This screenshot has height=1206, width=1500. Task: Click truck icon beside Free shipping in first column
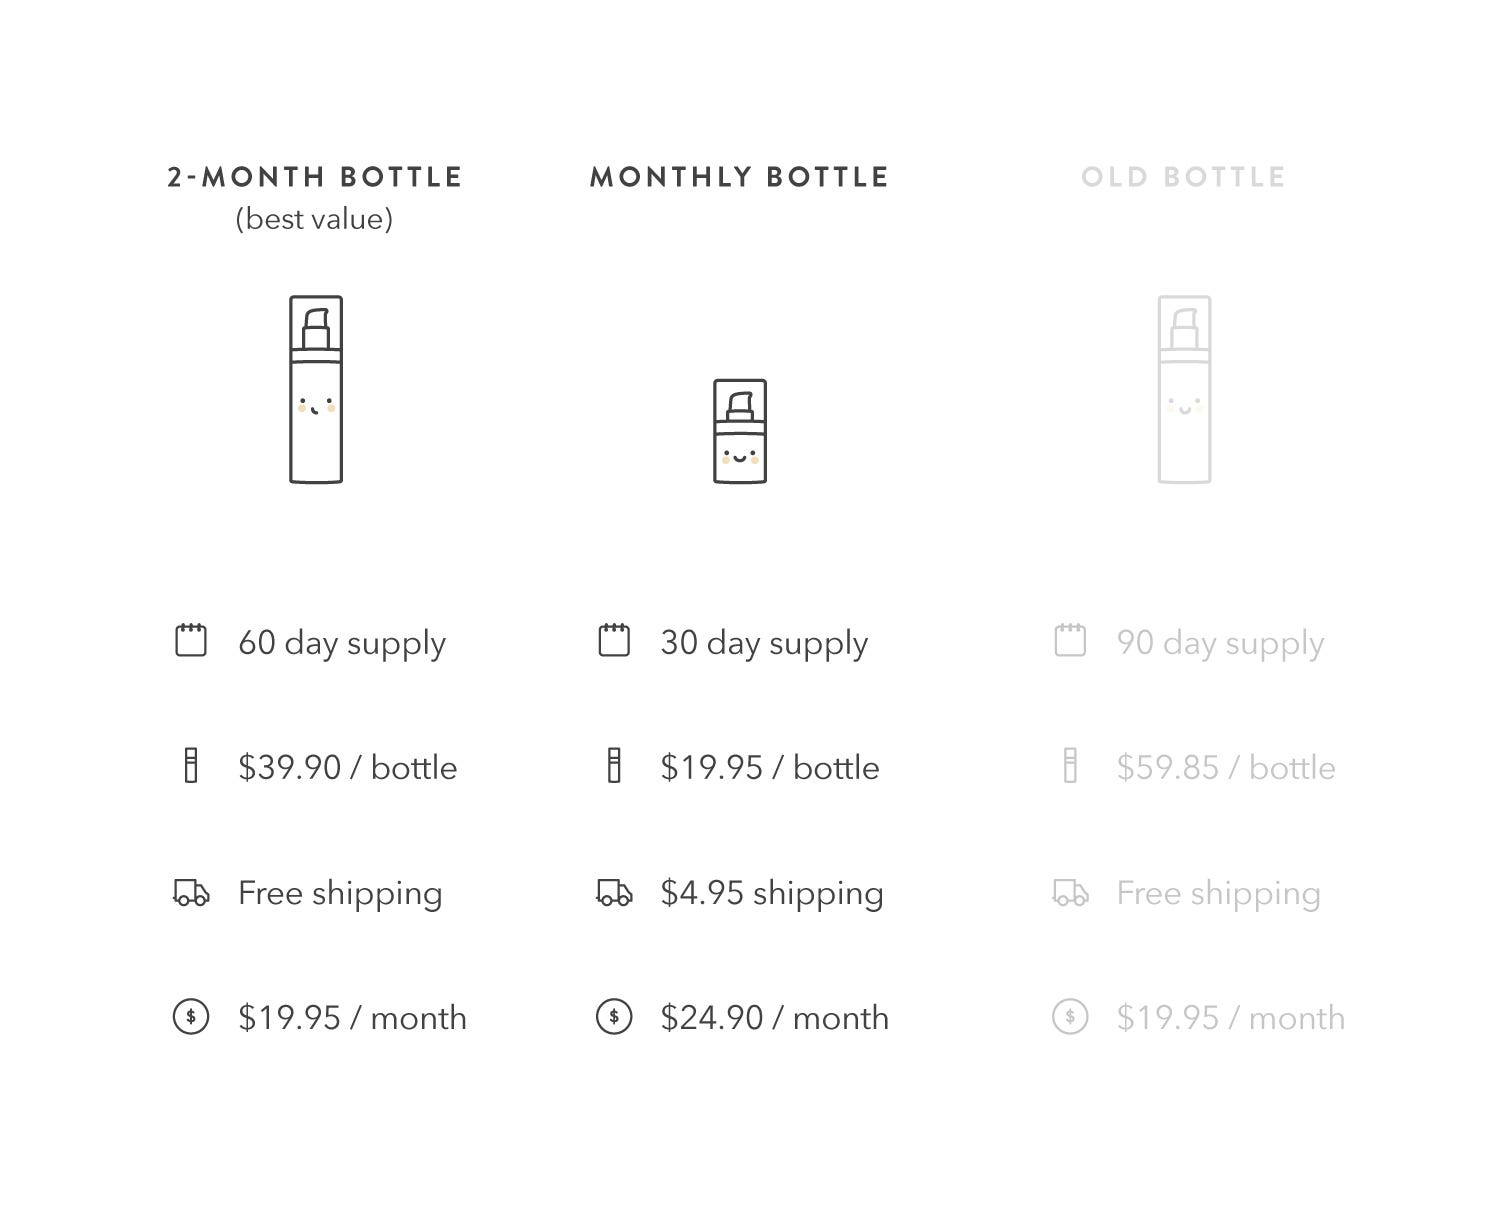click(191, 892)
